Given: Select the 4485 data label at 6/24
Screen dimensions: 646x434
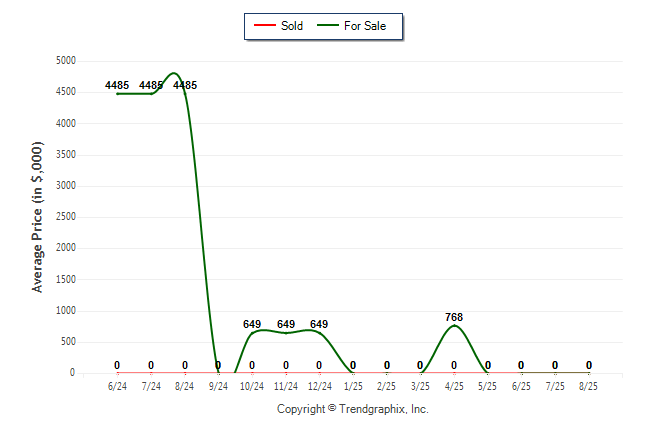Looking at the screenshot, I should (117, 85).
